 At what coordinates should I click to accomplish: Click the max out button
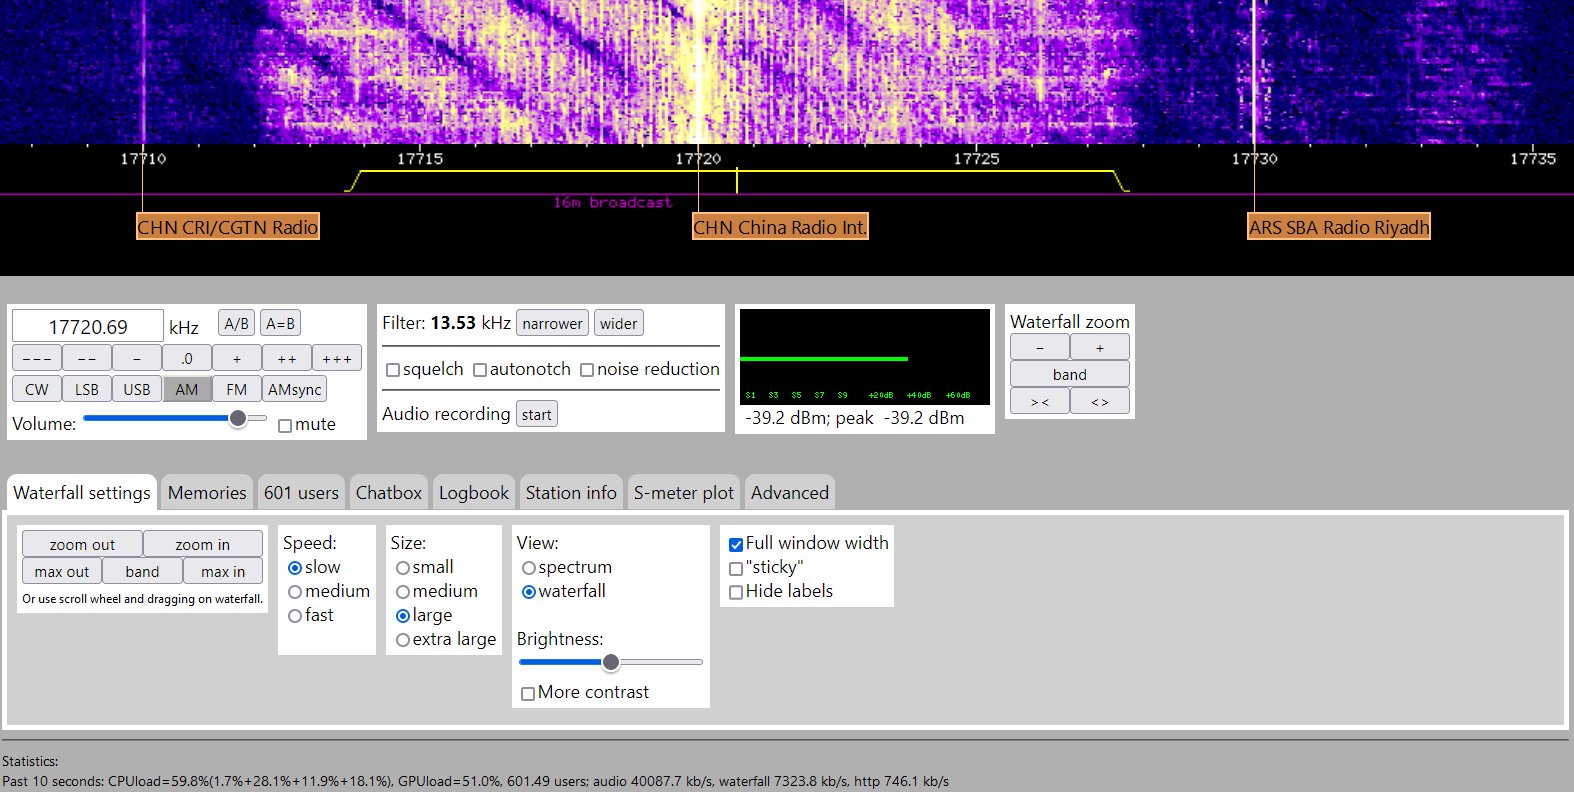click(62, 571)
